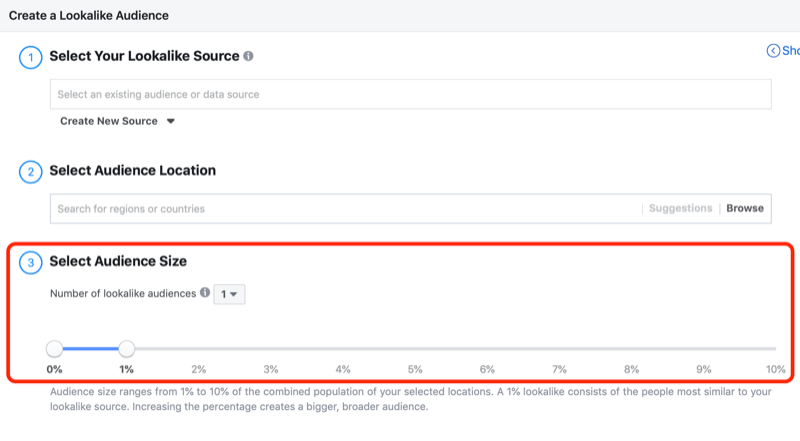Choose the 7% mark on the slider
The width and height of the screenshot is (800, 441).
coord(559,349)
